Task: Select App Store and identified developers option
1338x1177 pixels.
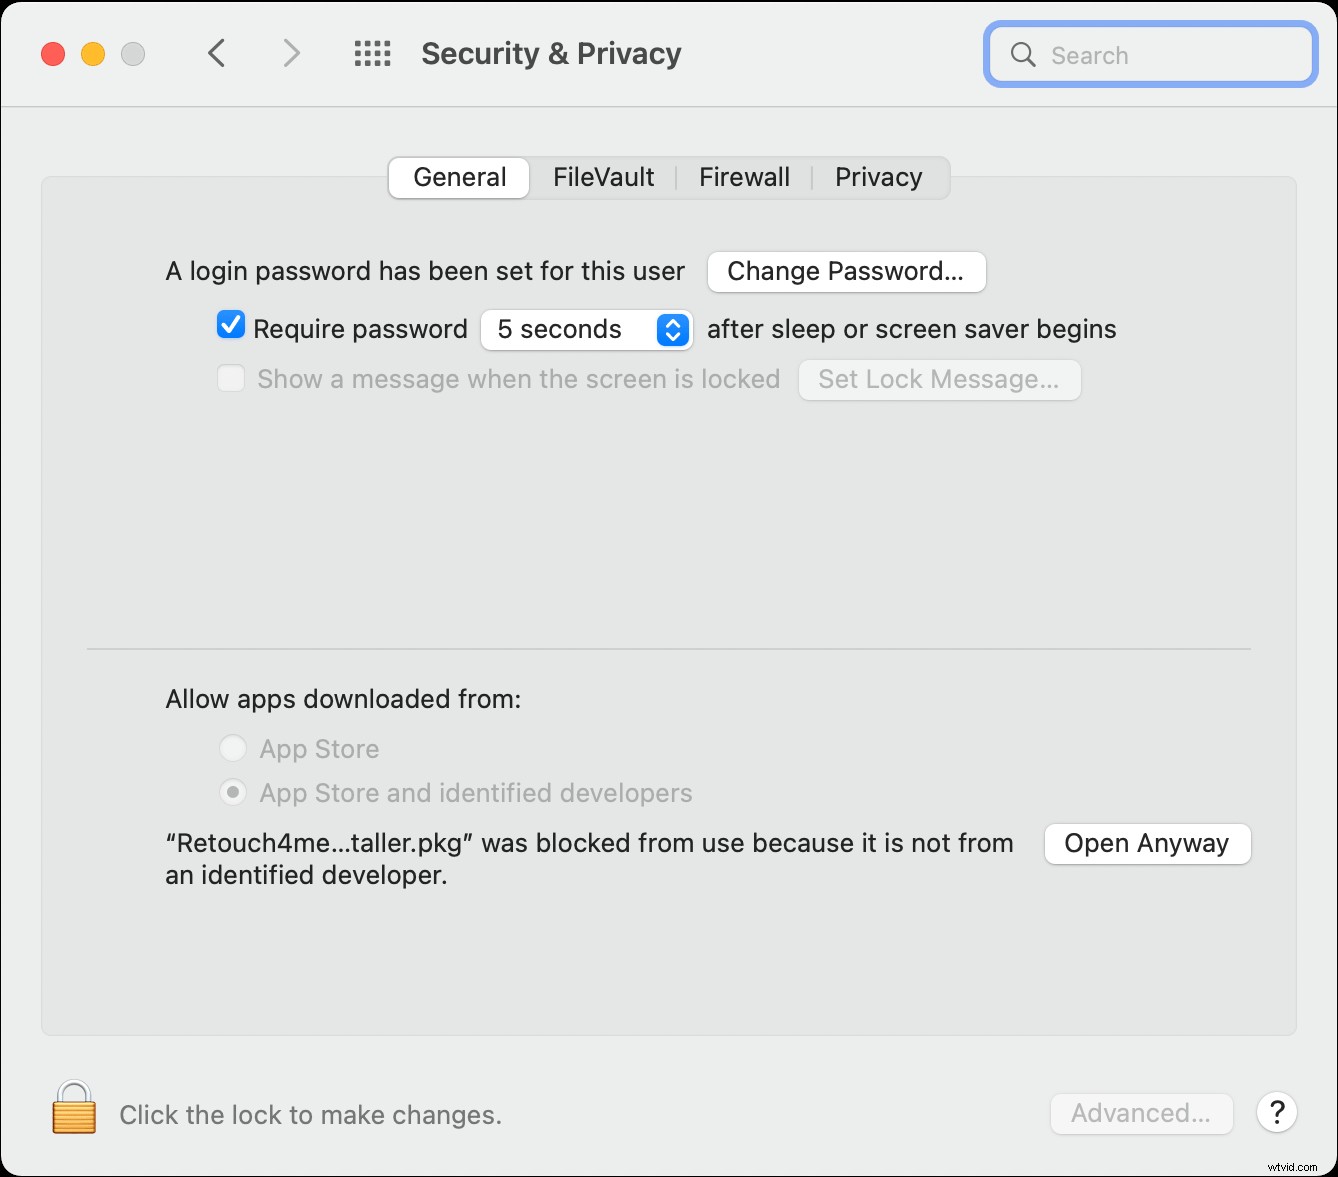Action: click(x=233, y=793)
